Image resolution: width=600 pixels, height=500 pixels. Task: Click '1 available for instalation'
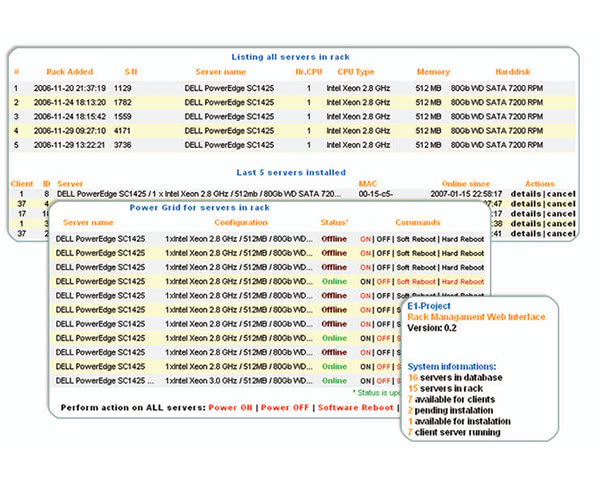(x=459, y=422)
